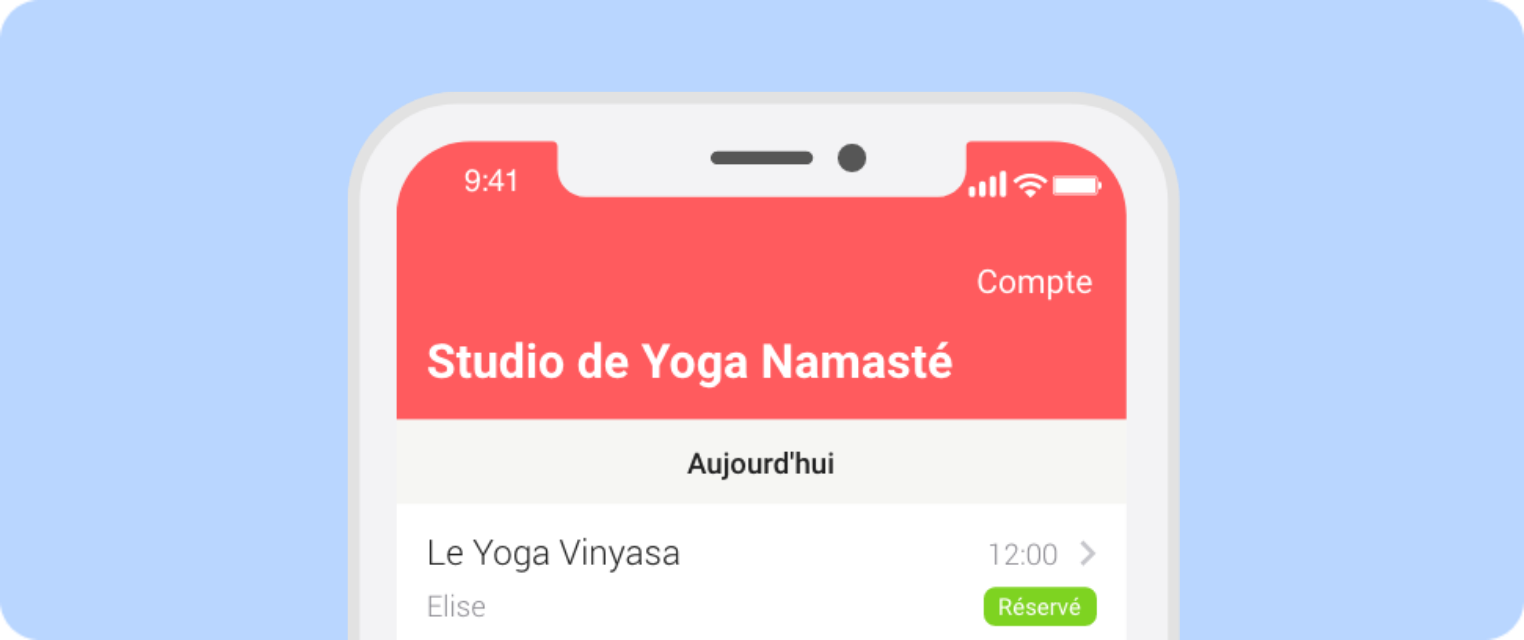
Task: Click the word Studio in header title
Action: click(x=495, y=362)
